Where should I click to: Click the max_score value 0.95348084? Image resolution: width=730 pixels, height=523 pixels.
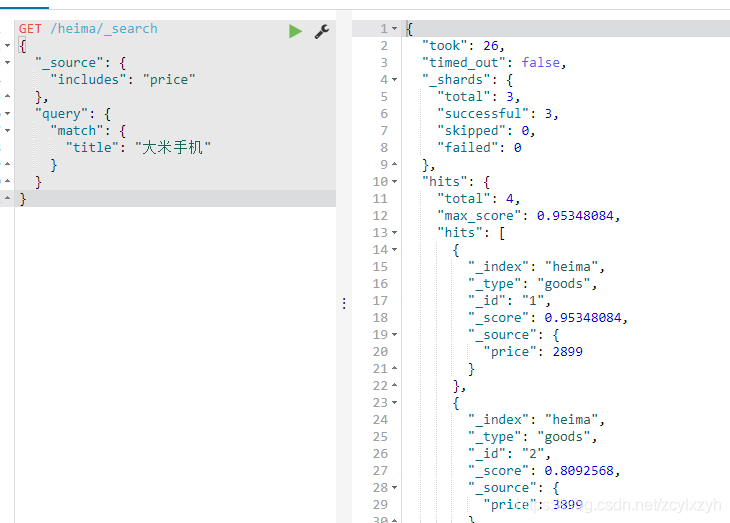coord(575,216)
